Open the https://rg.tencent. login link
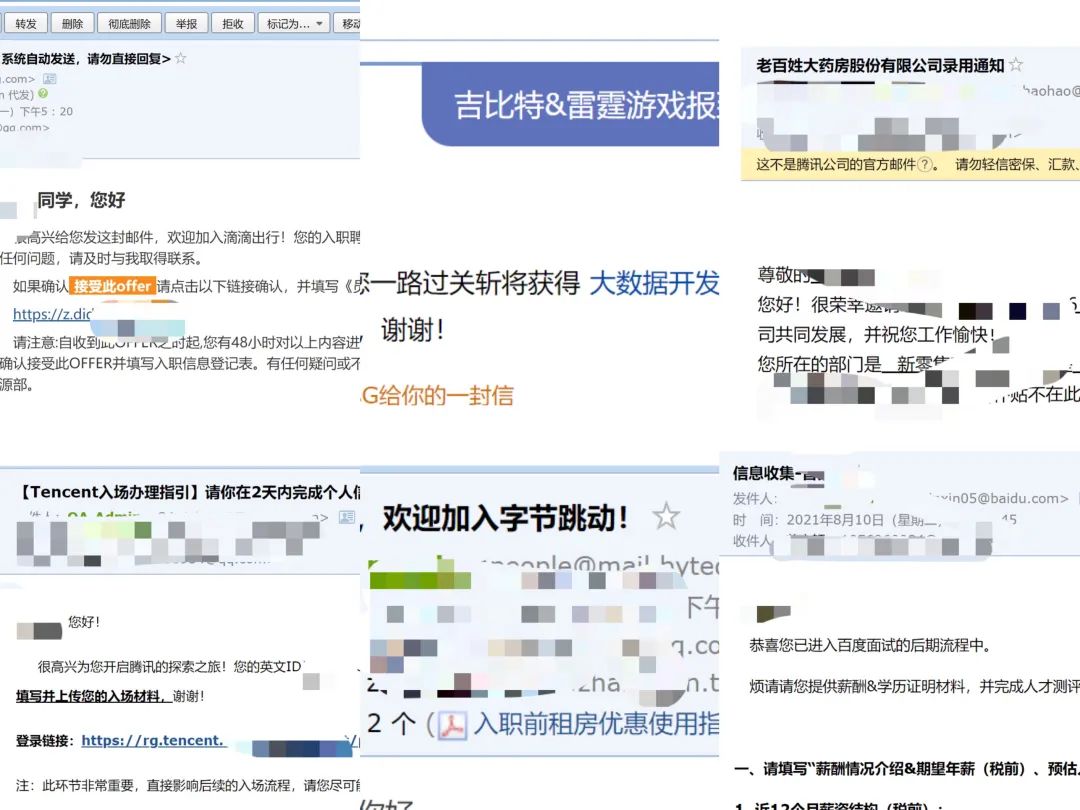Screen dimensions: 1080x810 (x=153, y=740)
